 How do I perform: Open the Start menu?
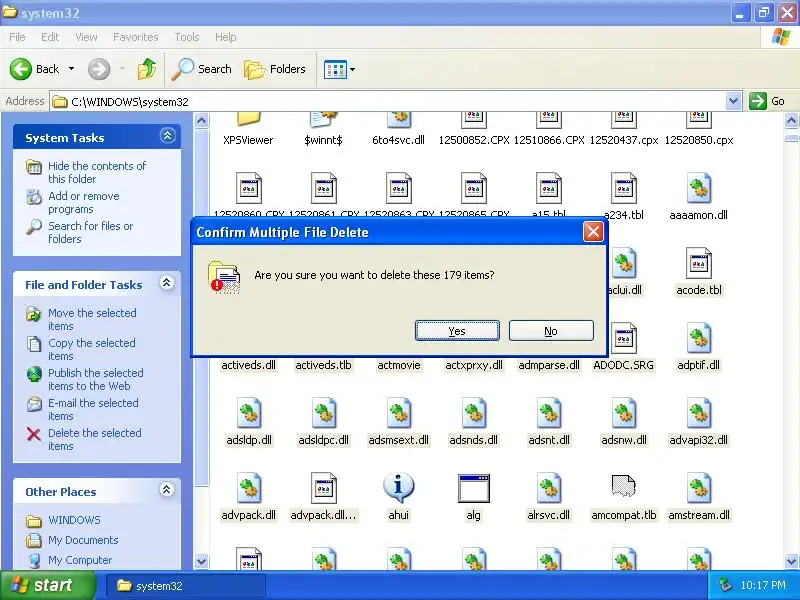point(48,585)
